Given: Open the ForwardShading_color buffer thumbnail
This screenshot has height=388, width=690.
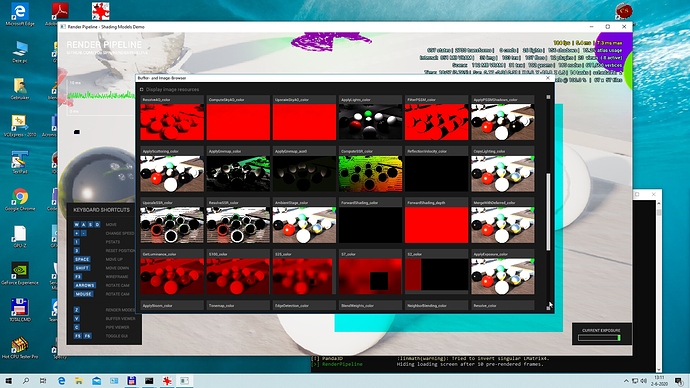Looking at the screenshot, I should [x=371, y=225].
